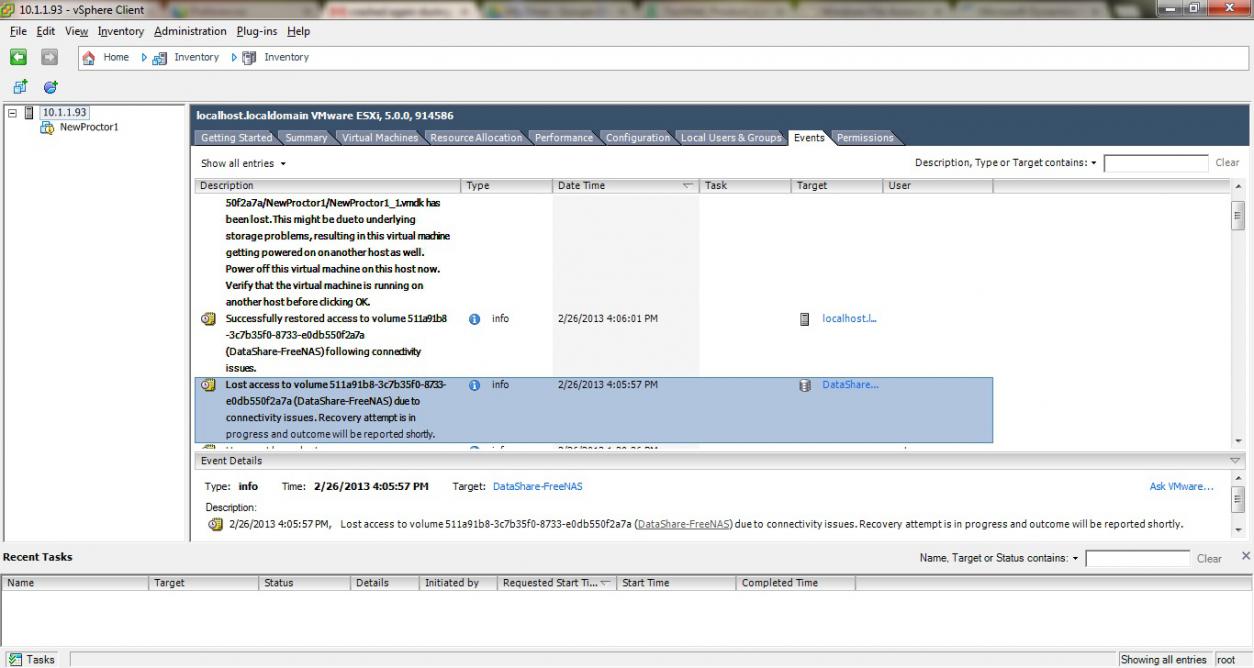Open the DataShare-FreeNAS target link
This screenshot has height=668, width=1254.
[x=537, y=487]
